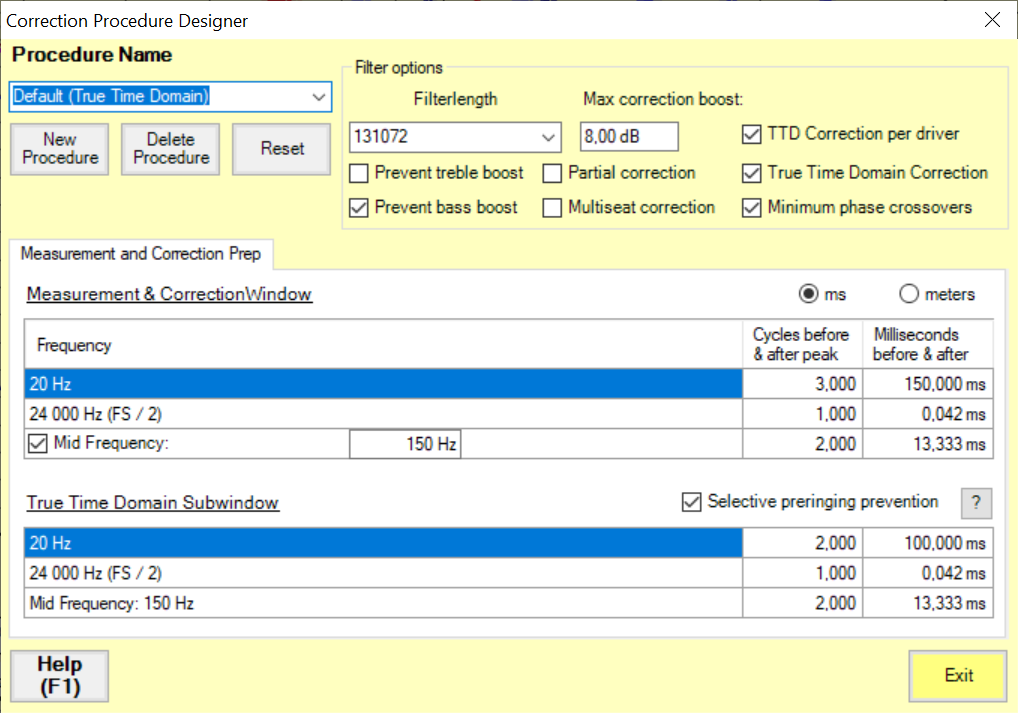The width and height of the screenshot is (1018, 713).
Task: Click the 100,000 ms subwindow cell
Action: pyautogui.click(x=928, y=543)
